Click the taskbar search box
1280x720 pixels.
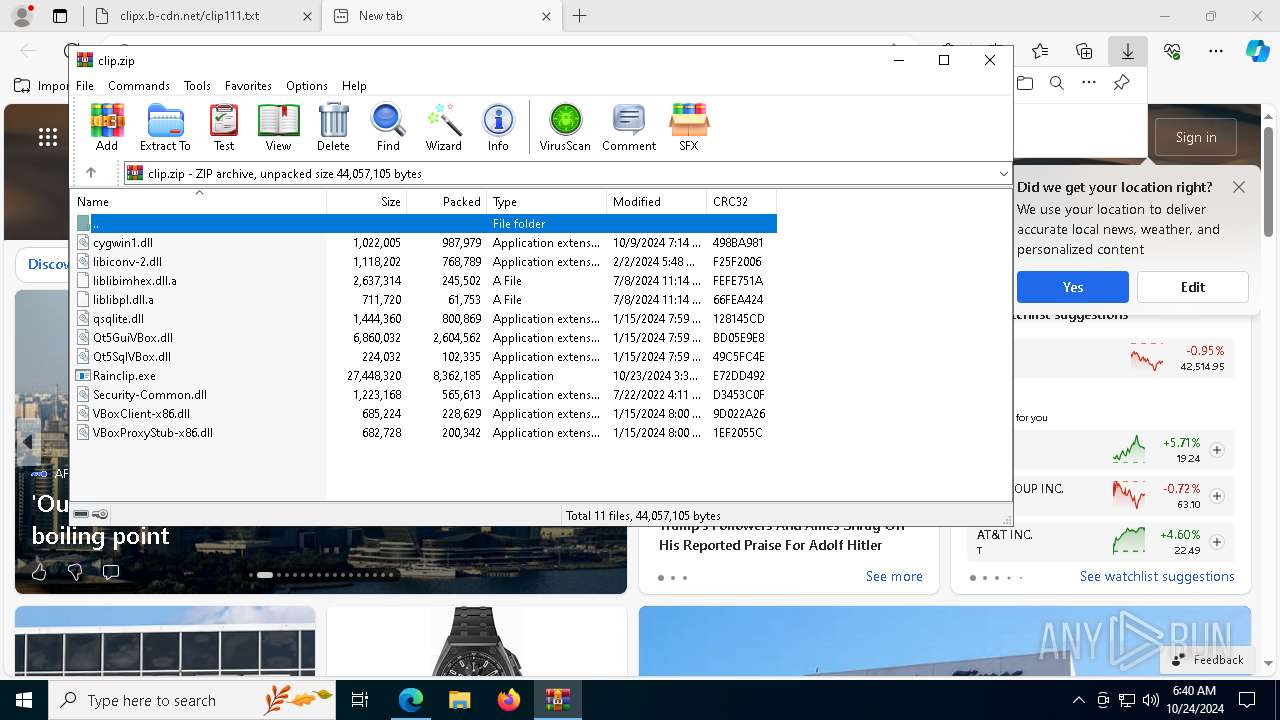[191, 700]
